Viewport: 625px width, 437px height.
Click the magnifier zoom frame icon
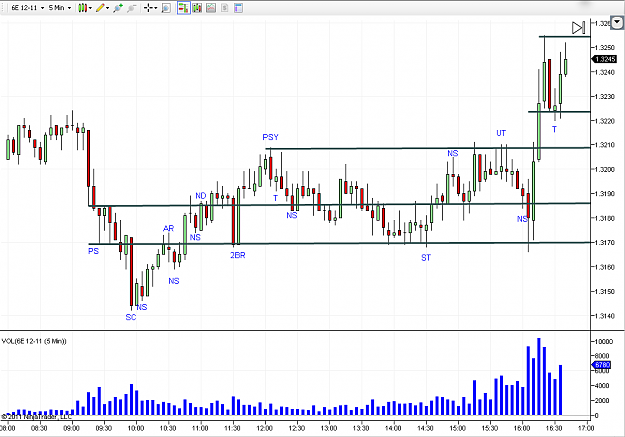166,8
